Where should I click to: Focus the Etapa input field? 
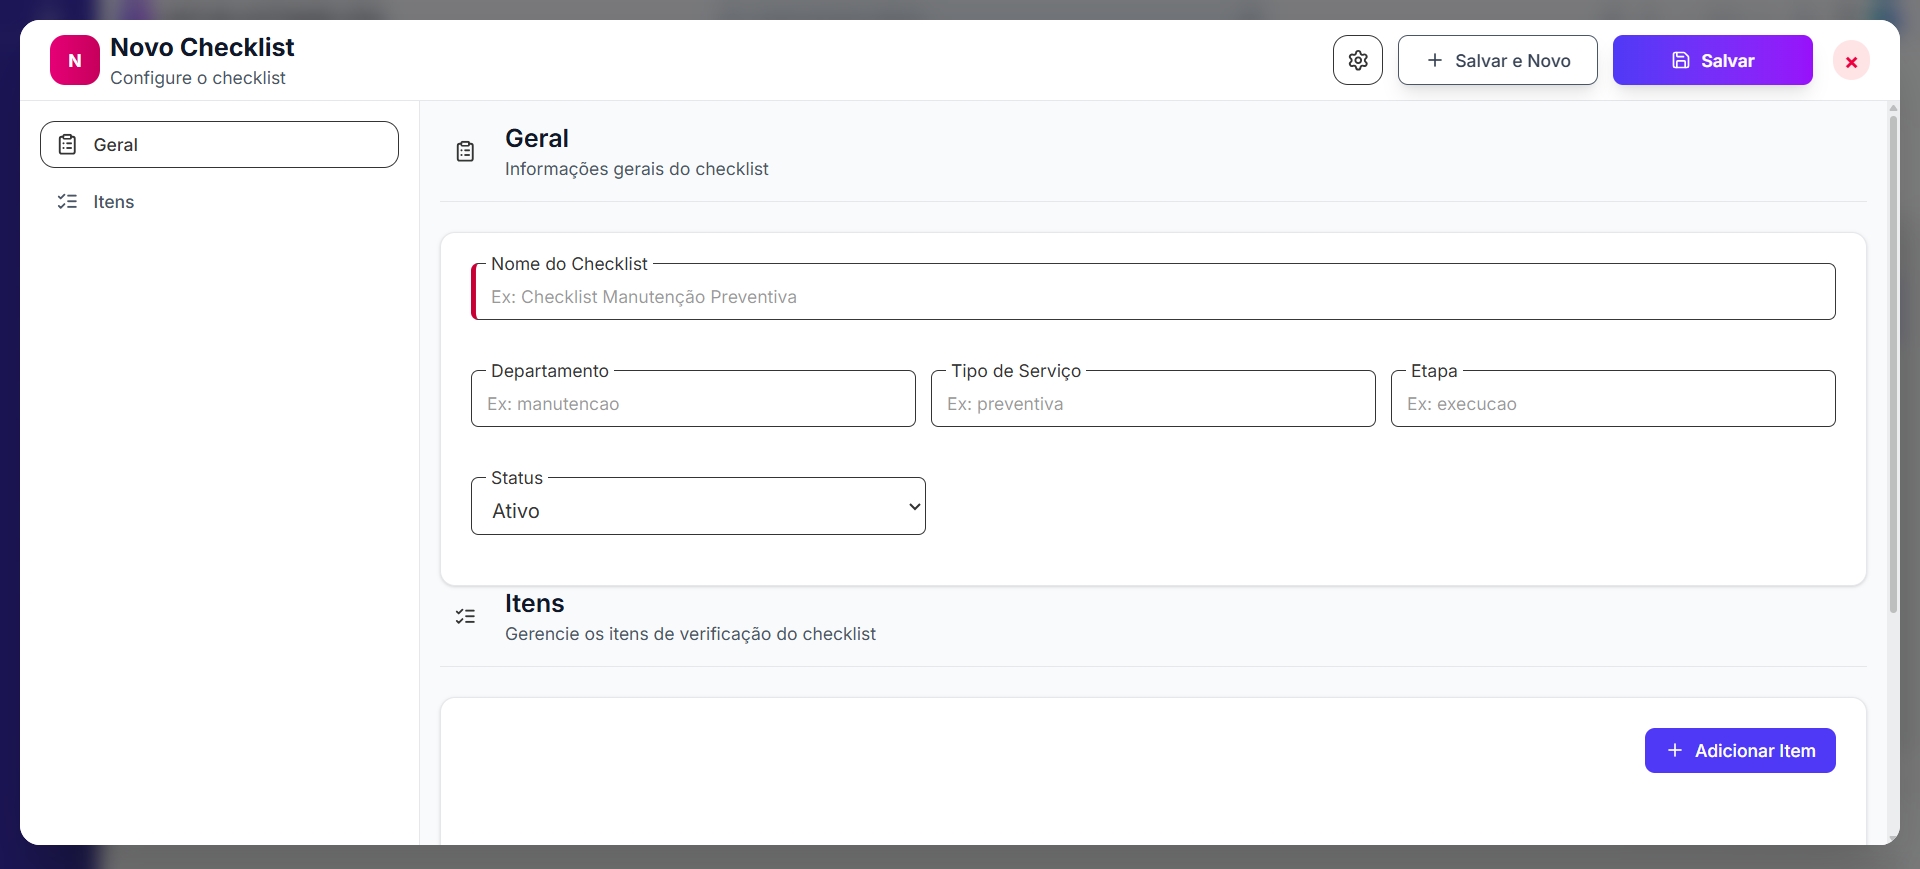(1612, 404)
